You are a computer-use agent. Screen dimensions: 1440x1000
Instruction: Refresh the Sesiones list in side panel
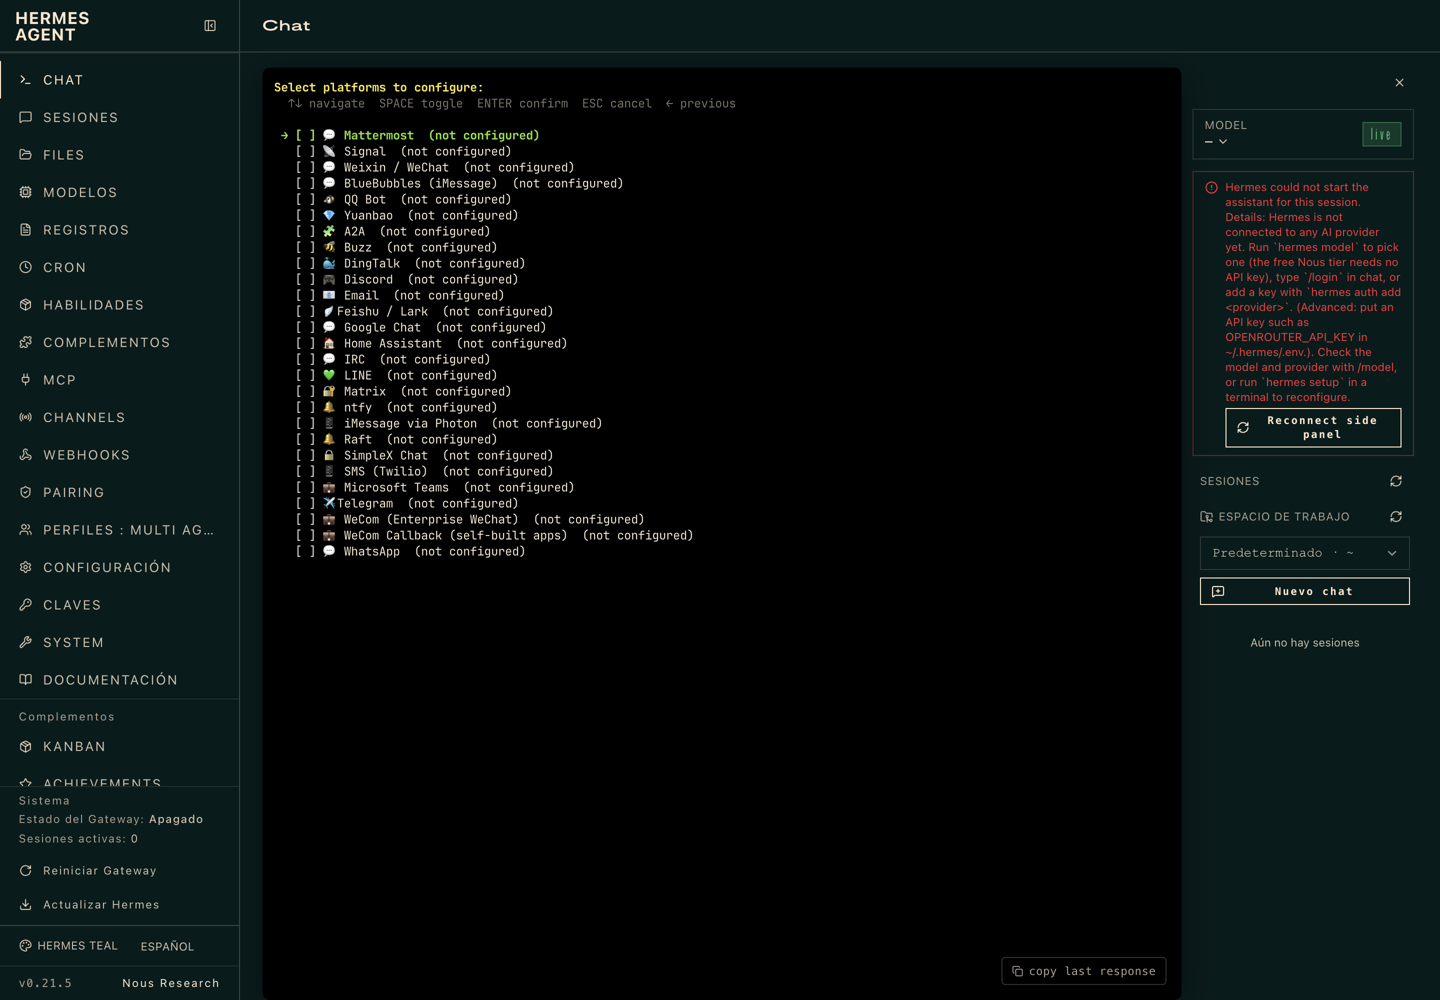click(x=1396, y=481)
